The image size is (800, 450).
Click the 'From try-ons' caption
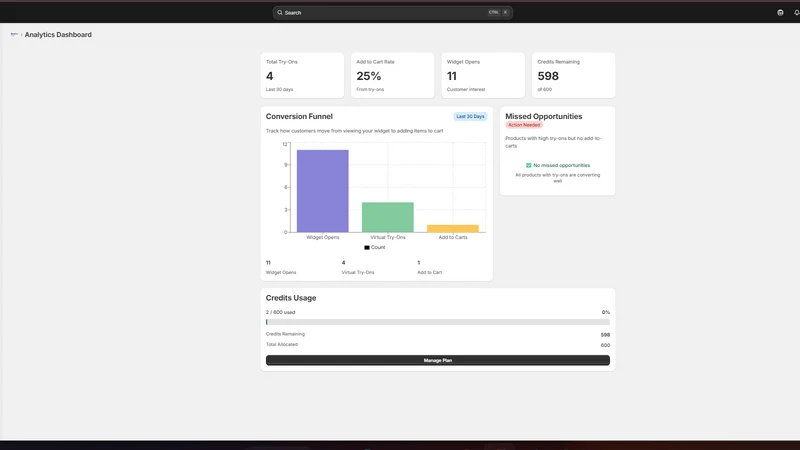pos(370,89)
